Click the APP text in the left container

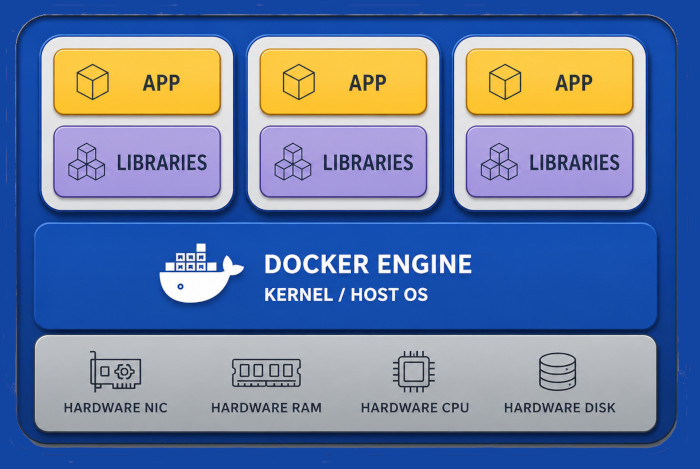pyautogui.click(x=161, y=83)
